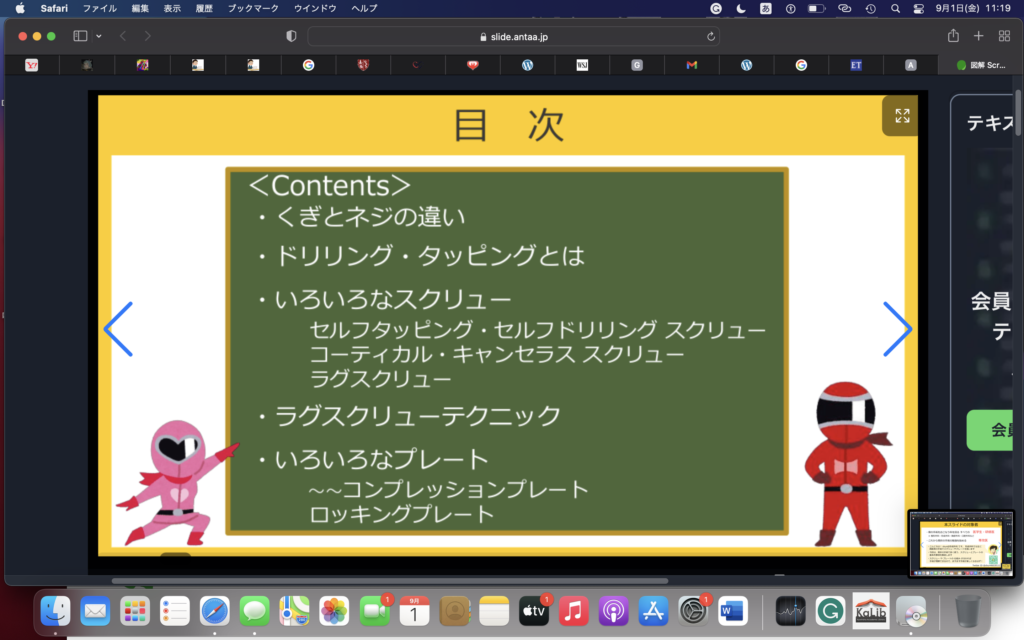Open a new tab with the plus icon
The image size is (1024, 640).
click(979, 36)
